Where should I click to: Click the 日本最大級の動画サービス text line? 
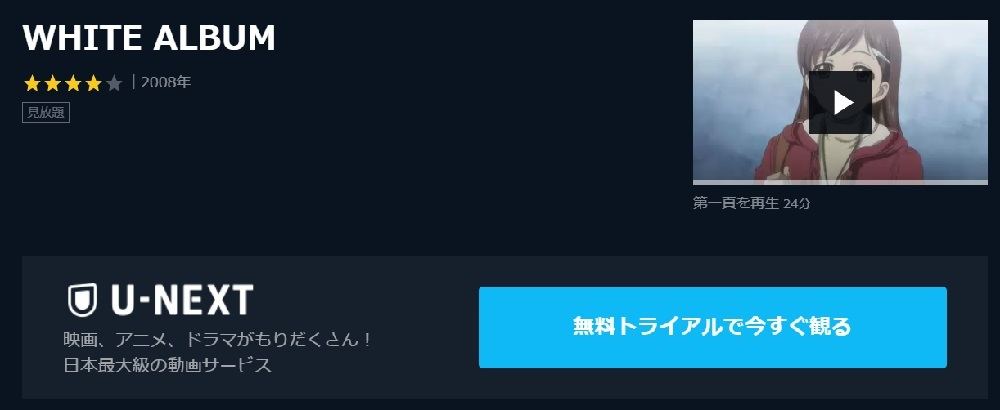pos(168,365)
